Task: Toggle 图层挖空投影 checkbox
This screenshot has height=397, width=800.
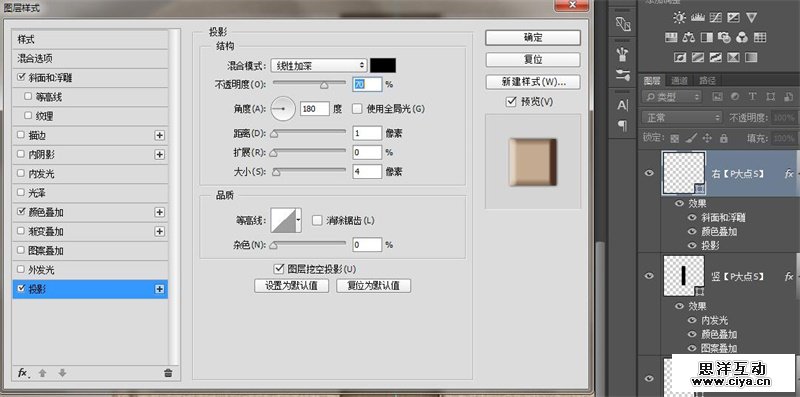Action: (x=279, y=268)
